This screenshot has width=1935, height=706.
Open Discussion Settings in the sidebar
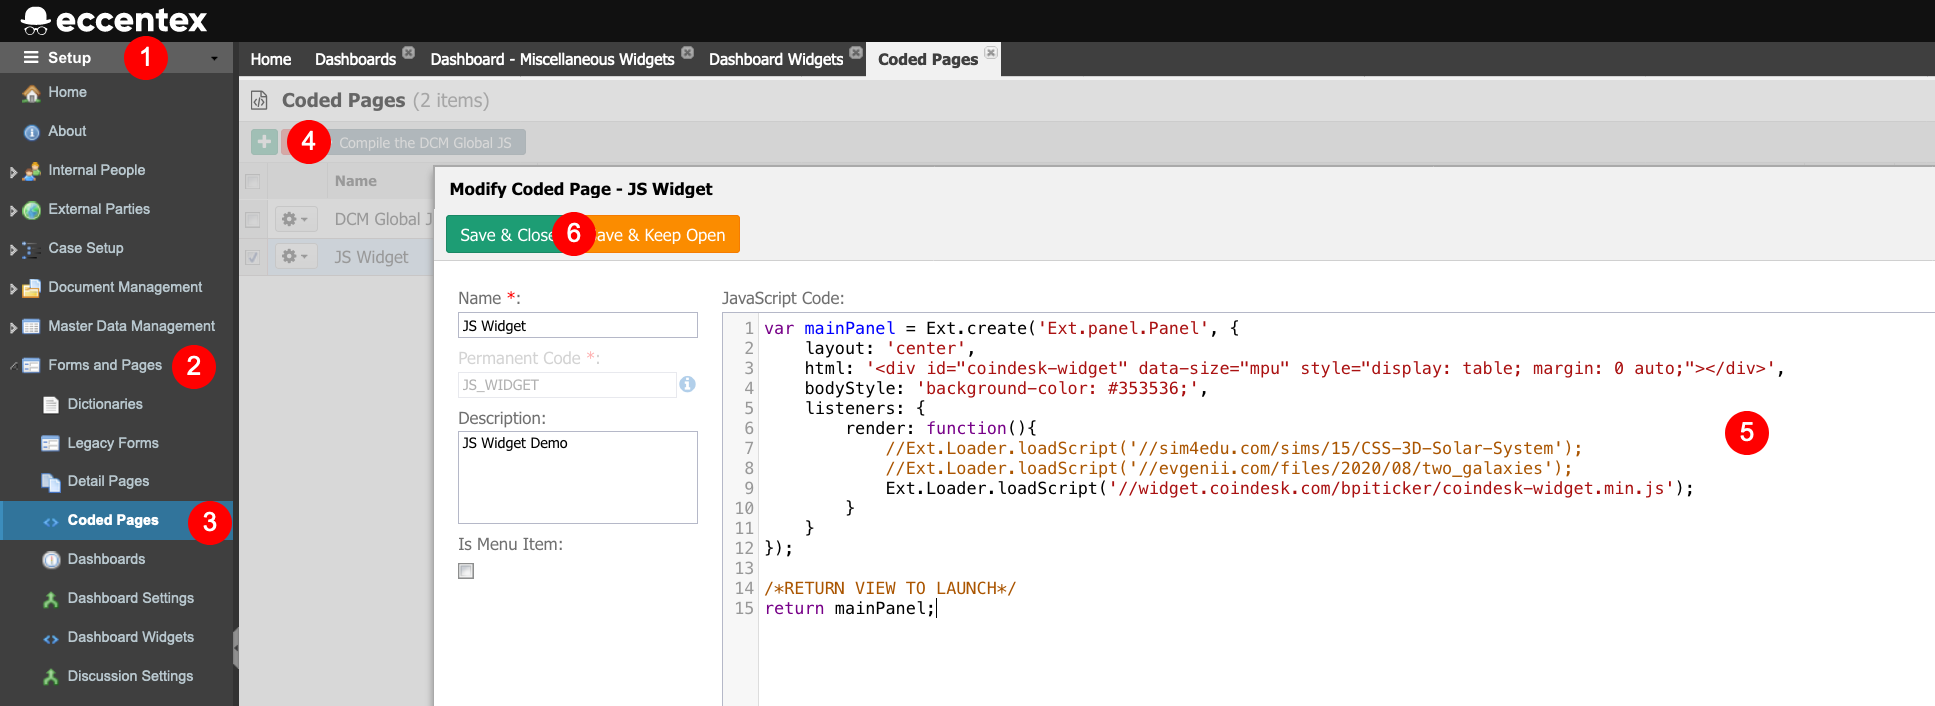click(130, 676)
